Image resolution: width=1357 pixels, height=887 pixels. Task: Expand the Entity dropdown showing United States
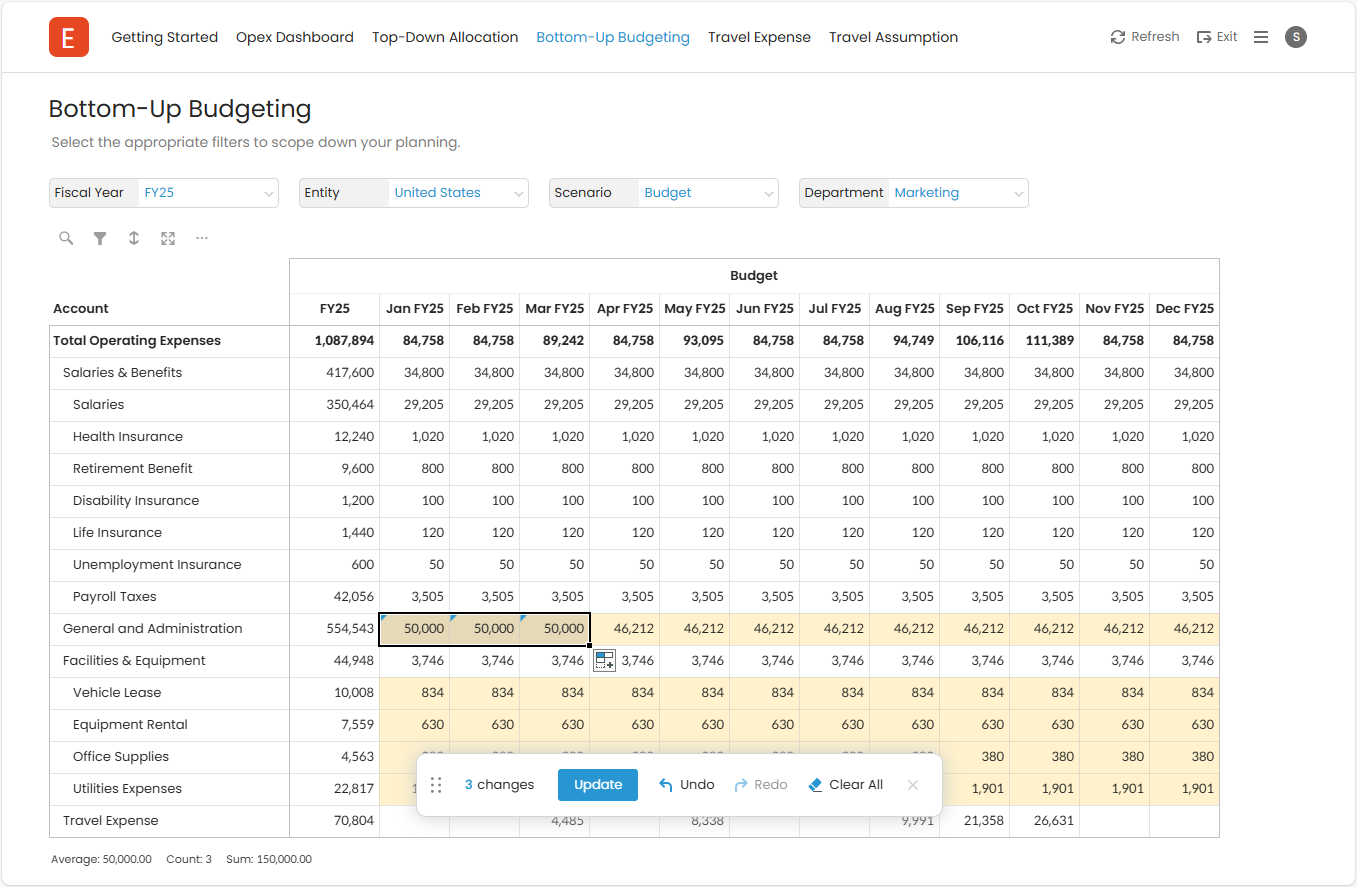(458, 193)
